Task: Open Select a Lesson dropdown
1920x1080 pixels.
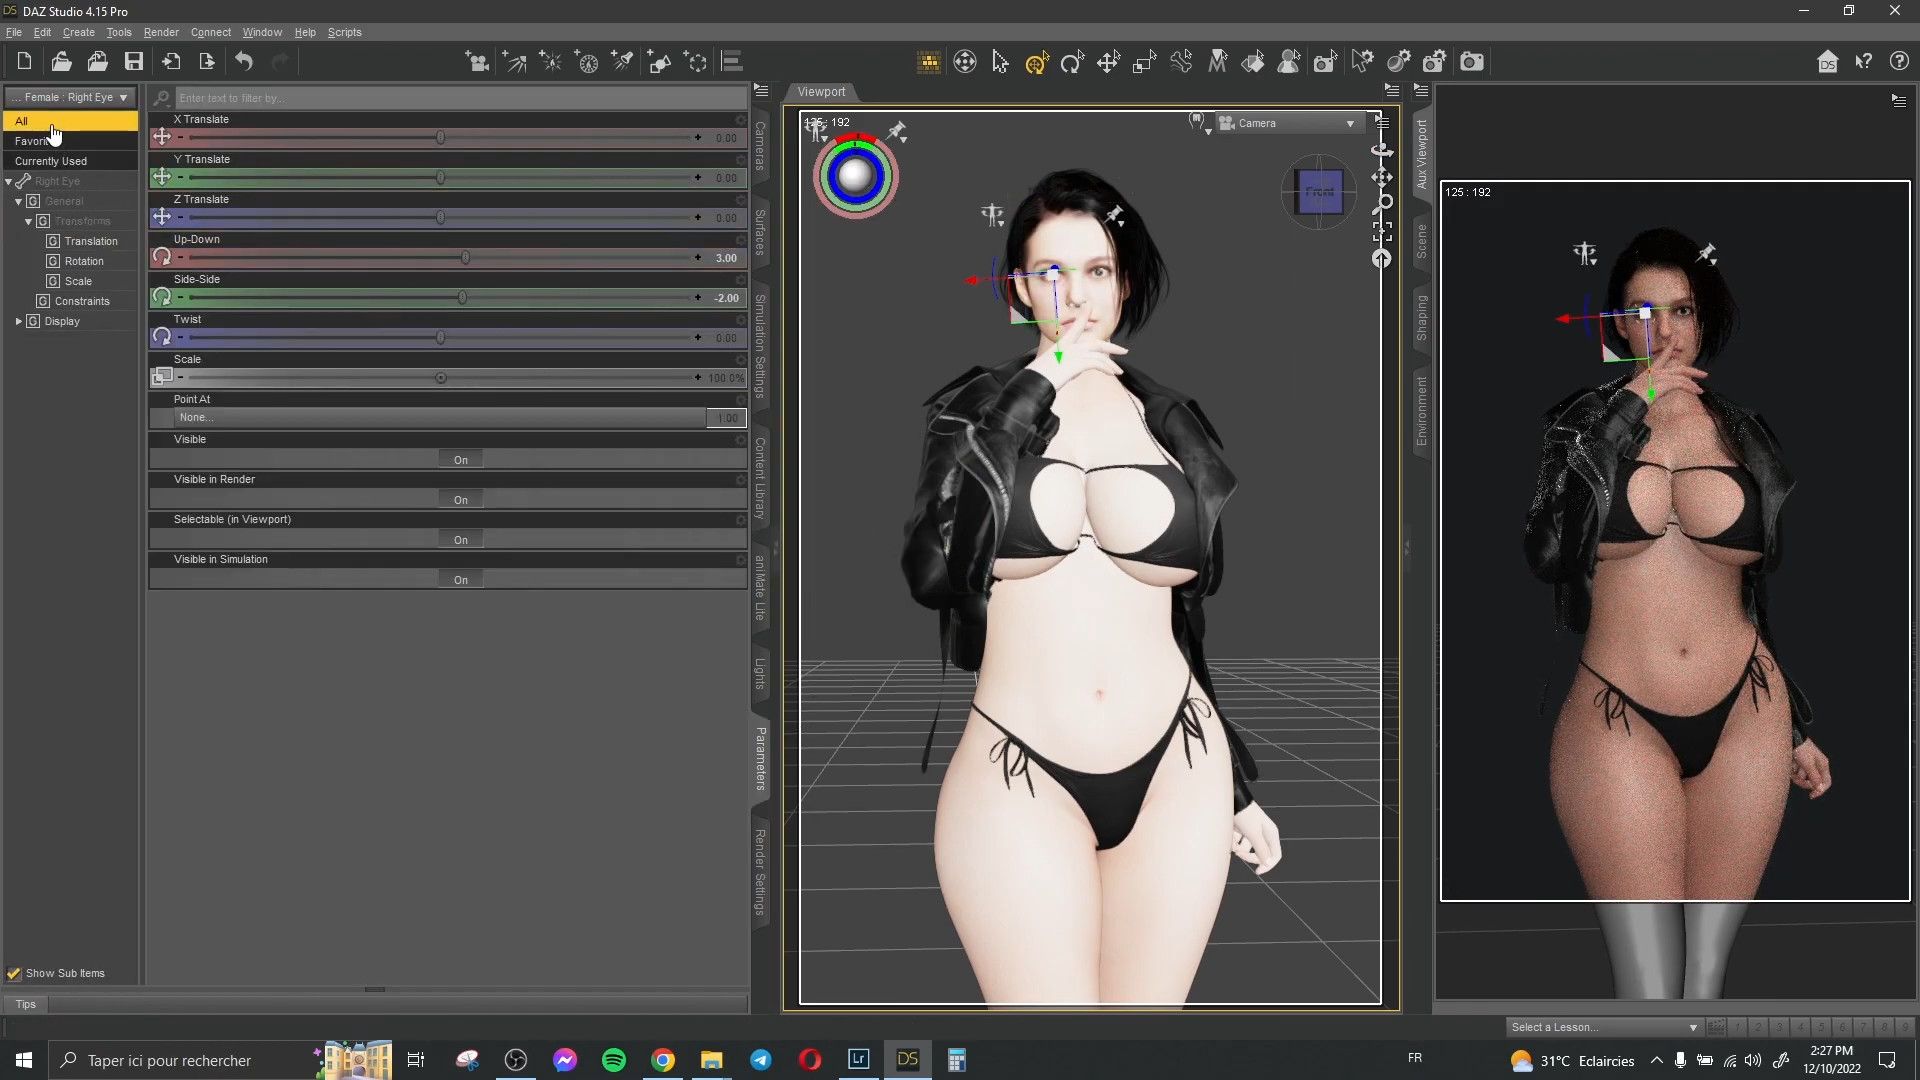Action: 1604,1027
